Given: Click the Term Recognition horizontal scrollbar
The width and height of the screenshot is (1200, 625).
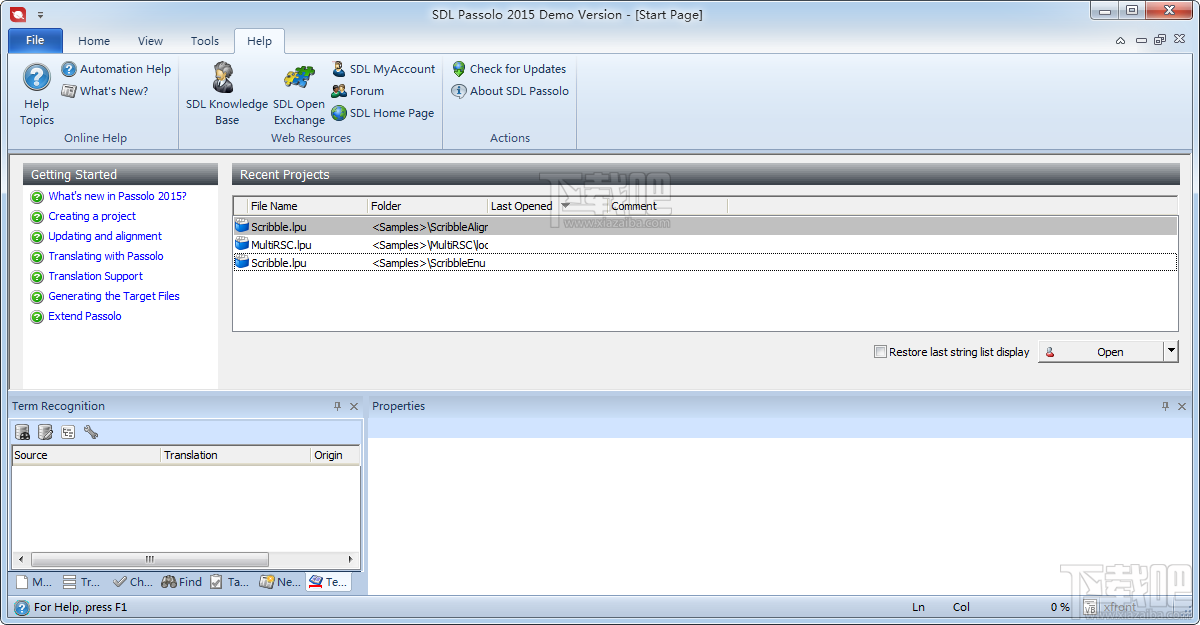Looking at the screenshot, I should click(x=184, y=559).
